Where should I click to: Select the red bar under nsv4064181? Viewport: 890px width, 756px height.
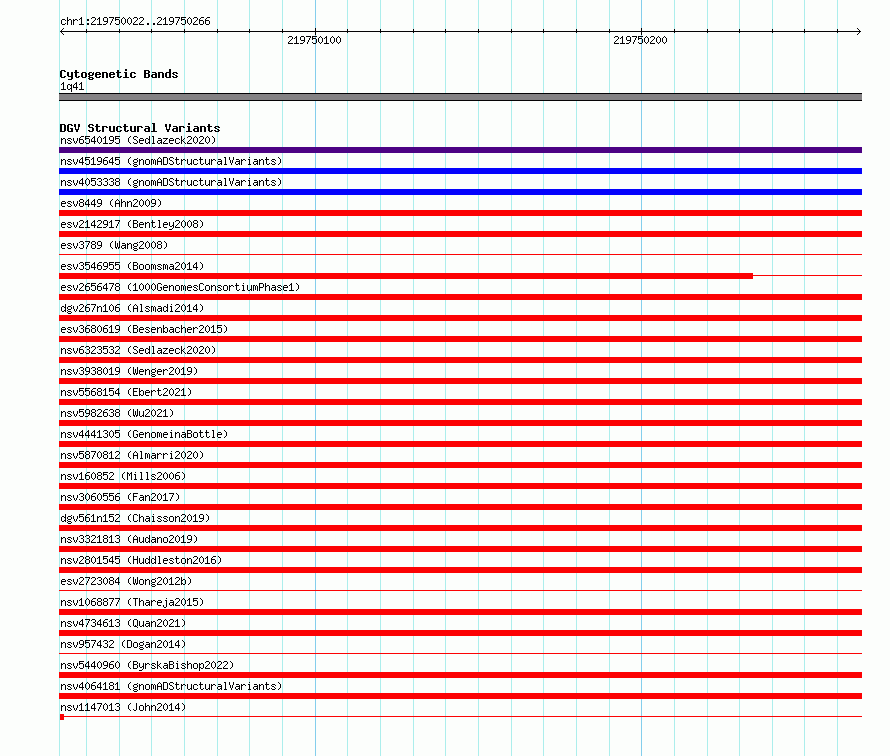(x=460, y=696)
